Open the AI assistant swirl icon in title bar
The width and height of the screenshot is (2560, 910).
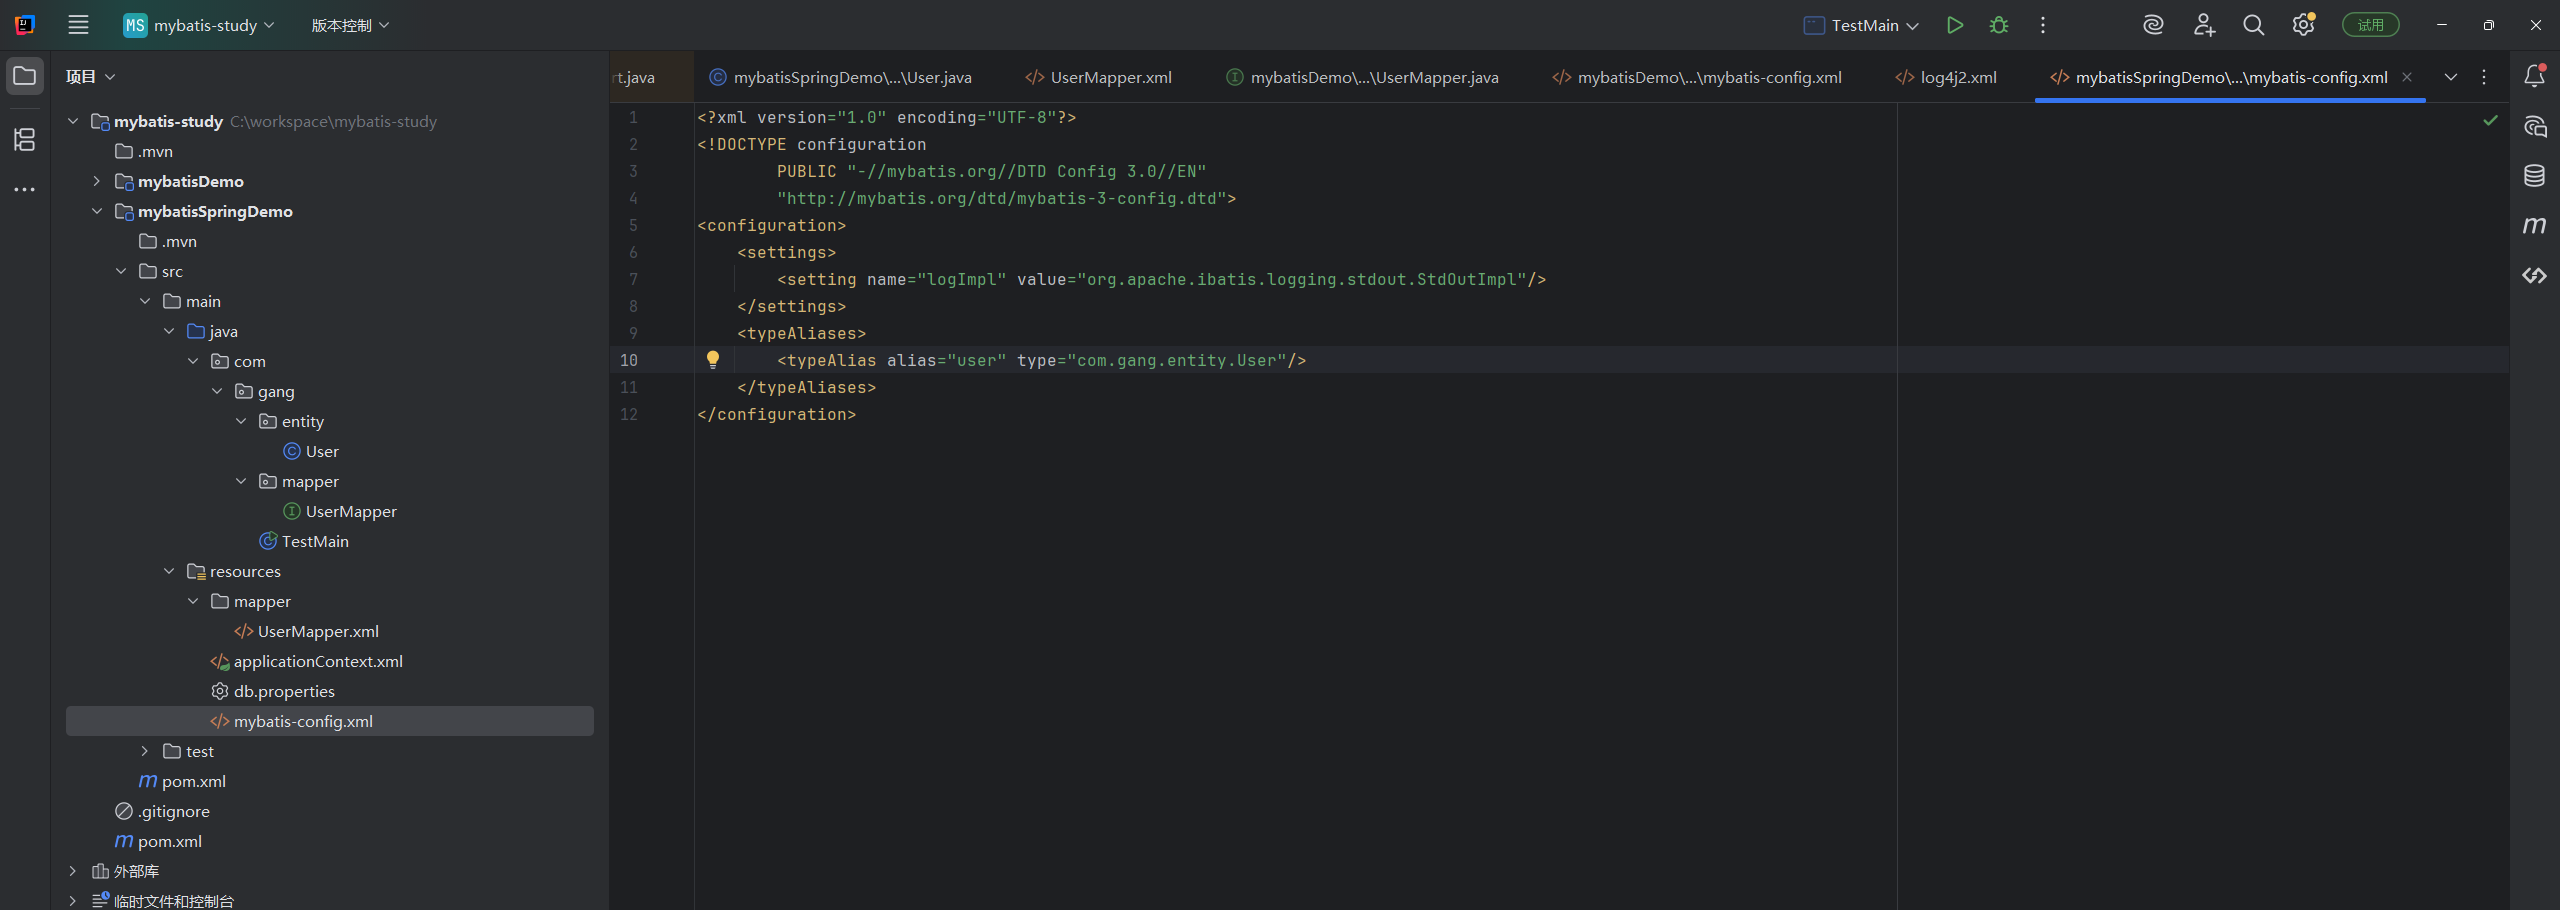click(x=2153, y=25)
